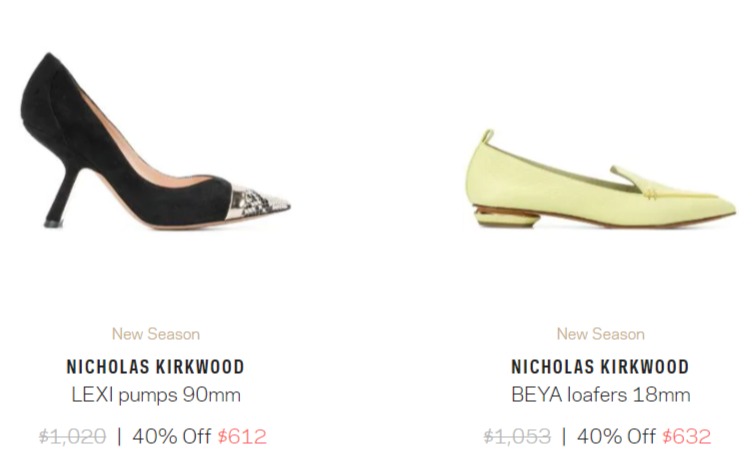
Task: Click the New Season label above BEYA loafers
Action: (600, 334)
